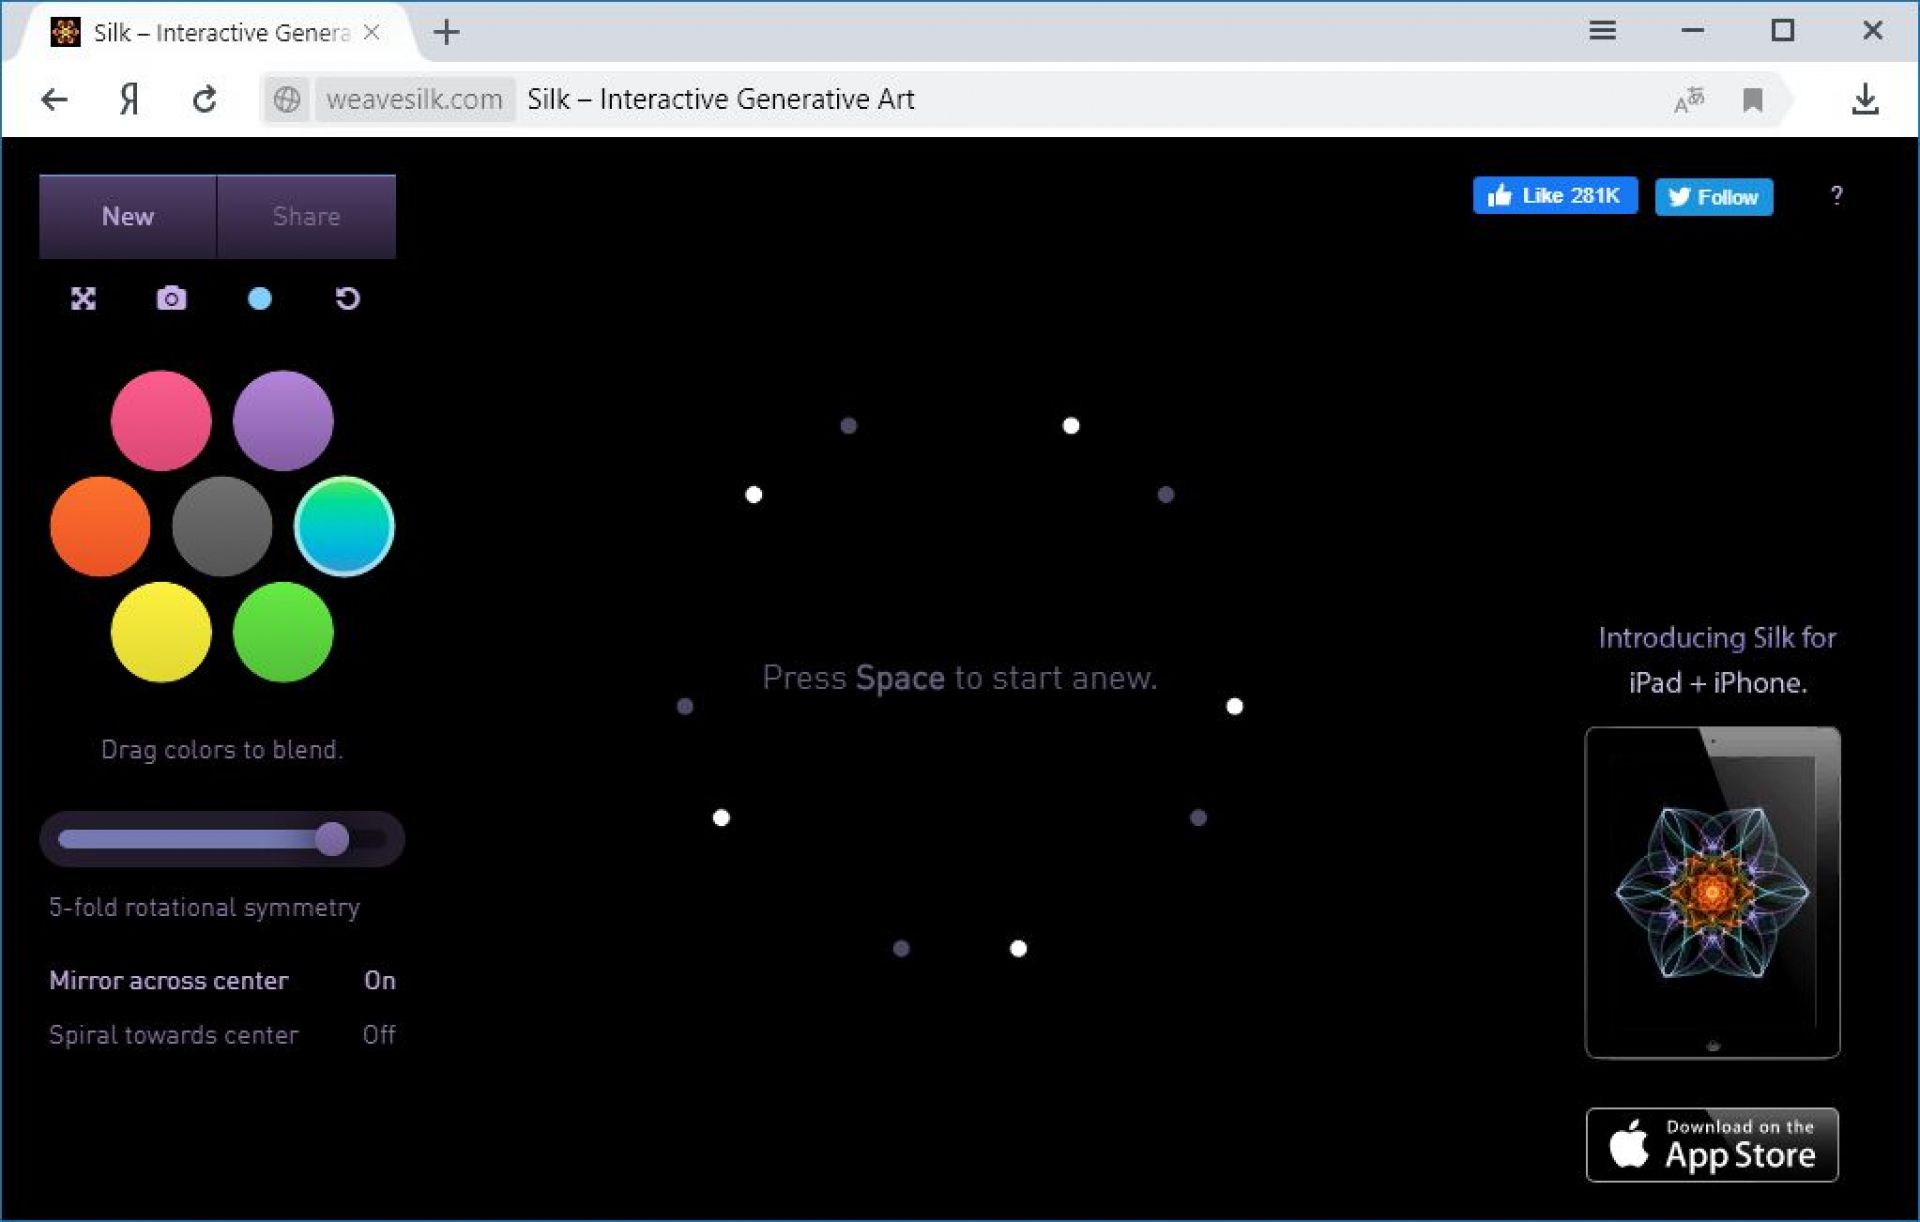Click the rotational symmetry slider handle

pos(332,838)
